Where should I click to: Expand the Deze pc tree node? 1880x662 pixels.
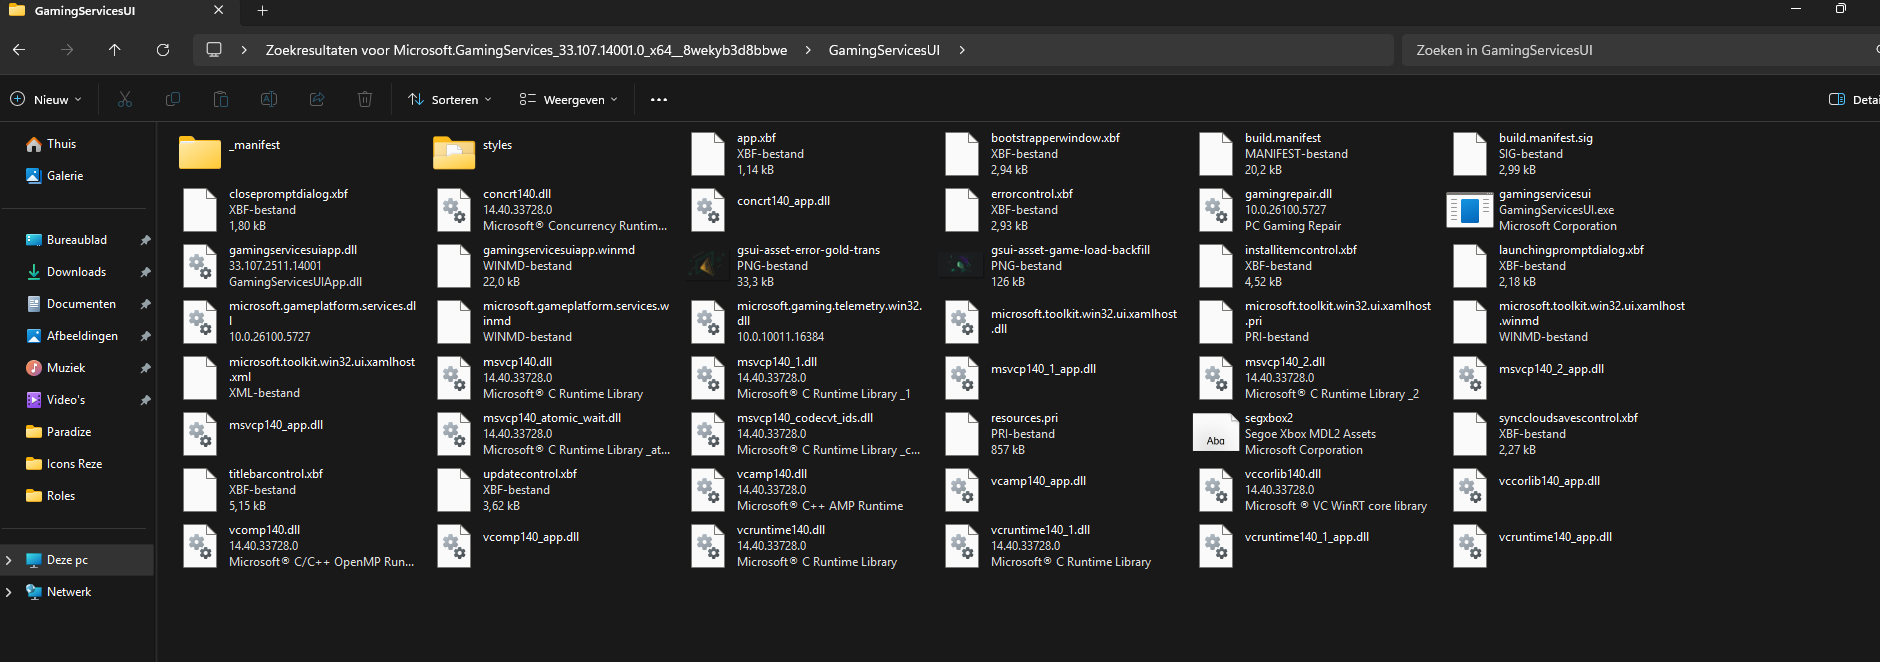click(9, 560)
